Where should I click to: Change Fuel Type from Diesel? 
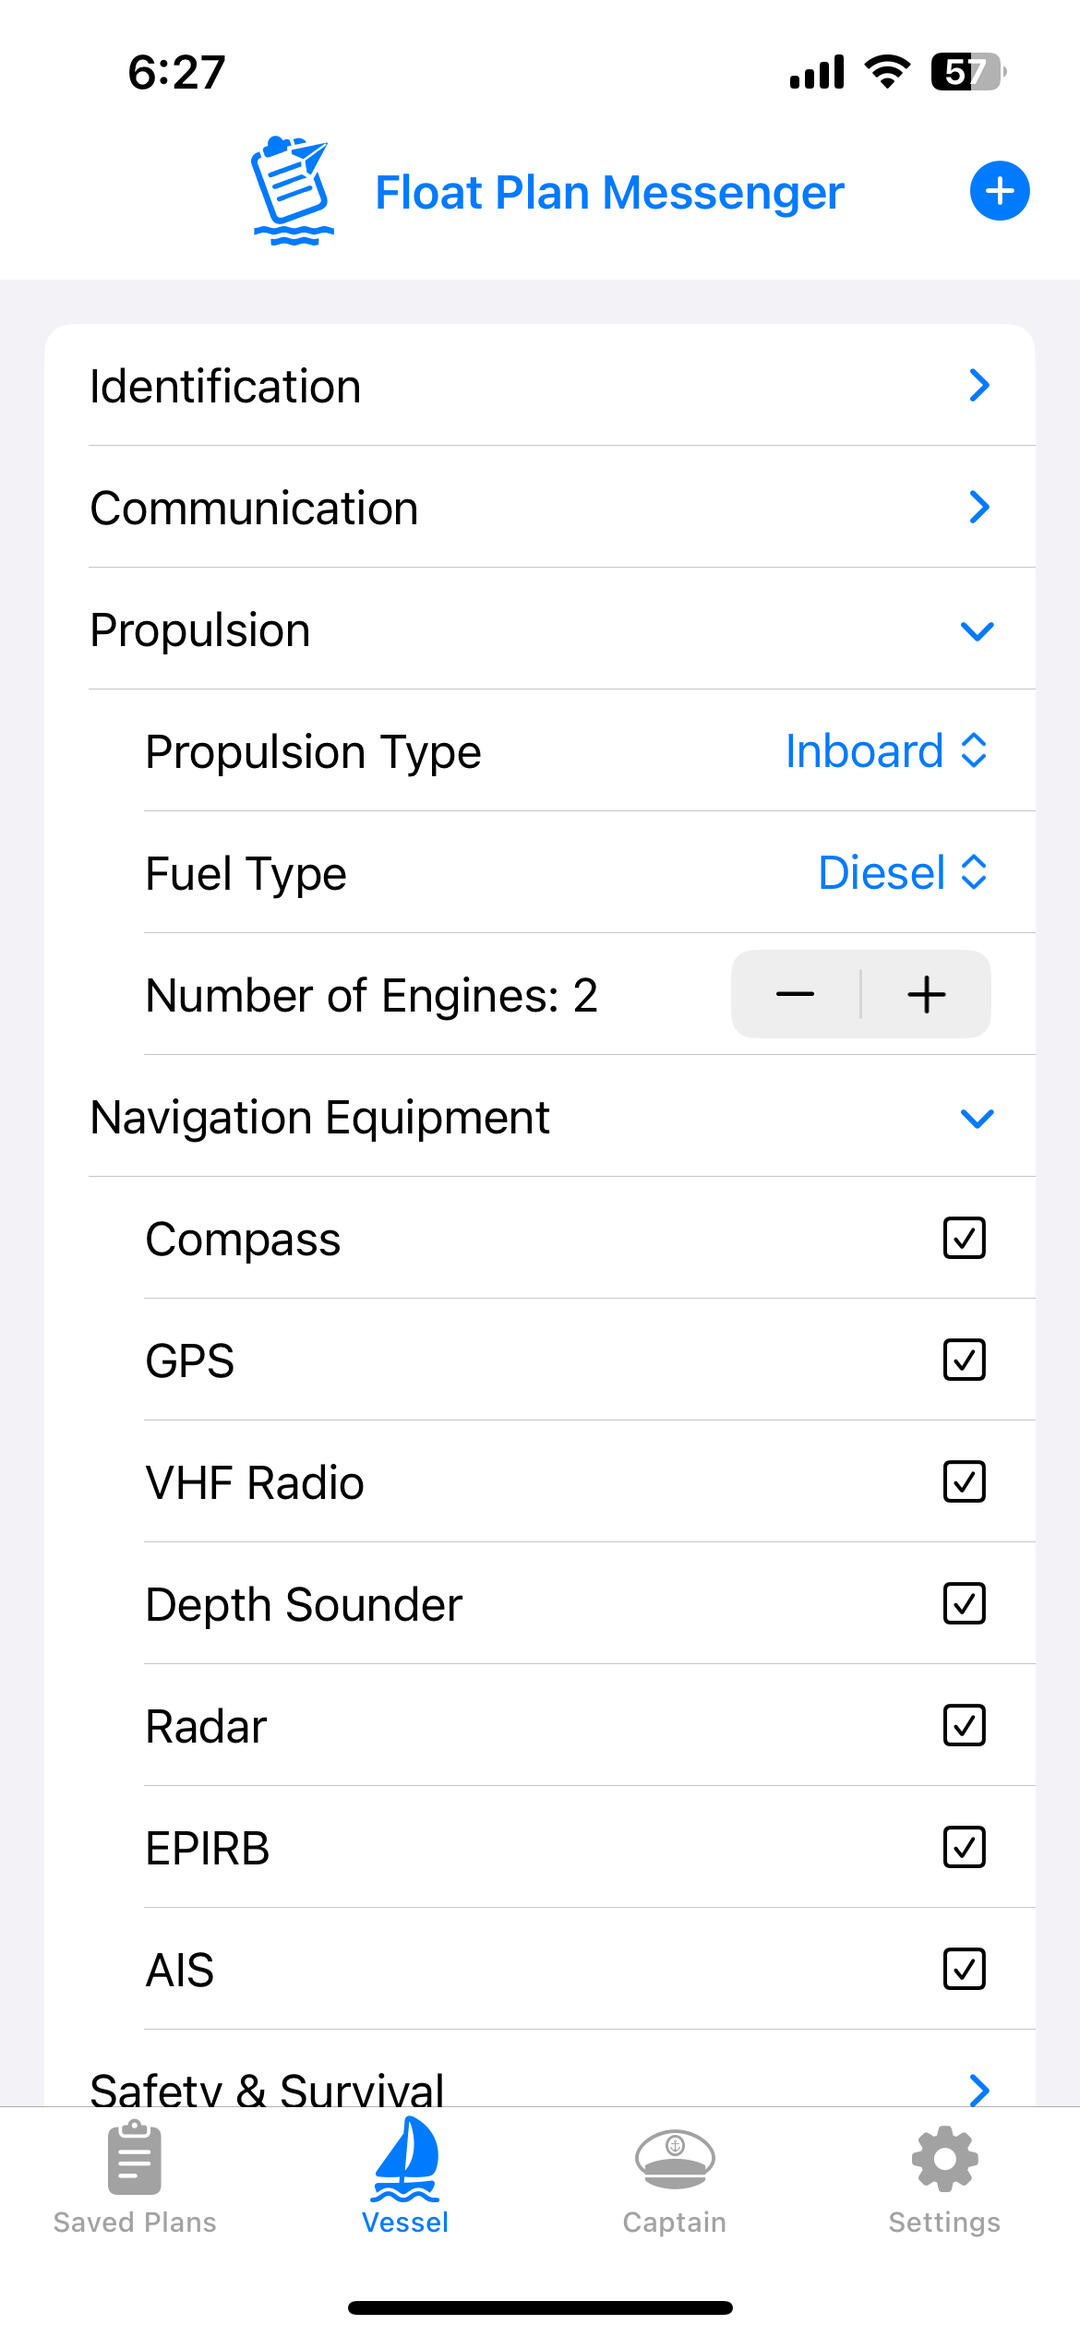point(902,873)
